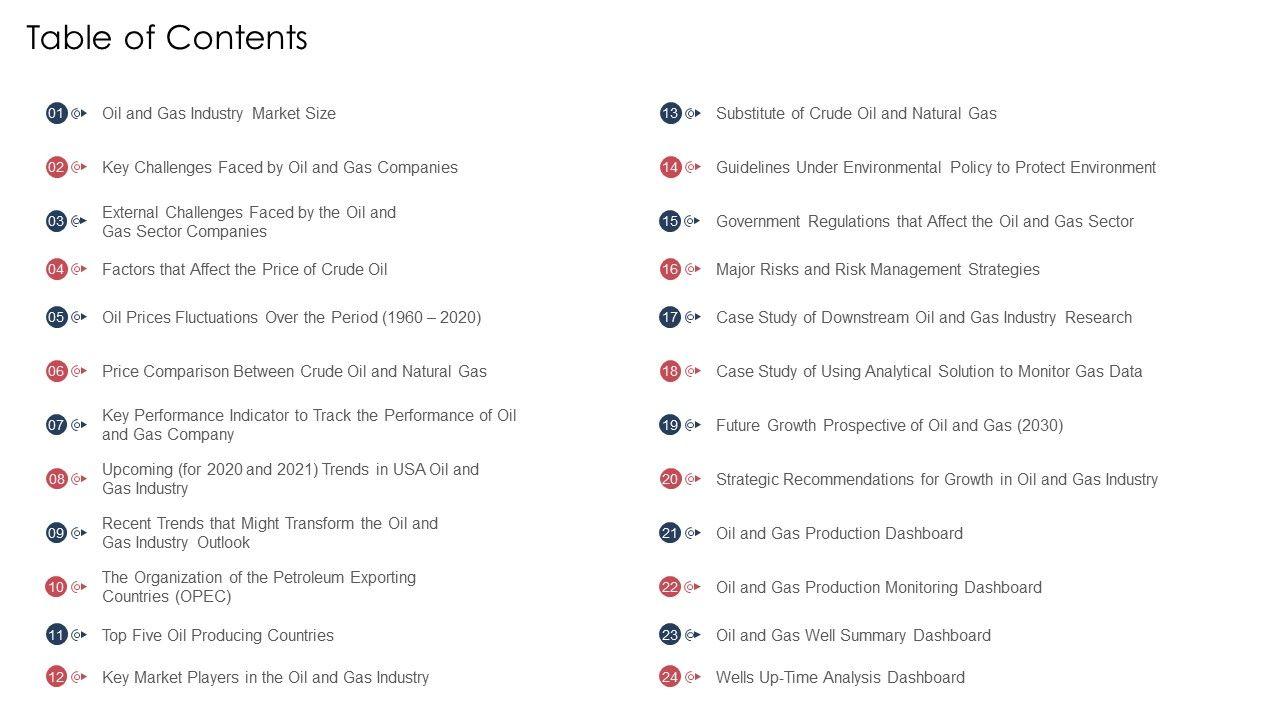Open Future Growth Prospective of Oil and Gas (2030)
Screen dimensions: 1280x720
[x=889, y=425]
